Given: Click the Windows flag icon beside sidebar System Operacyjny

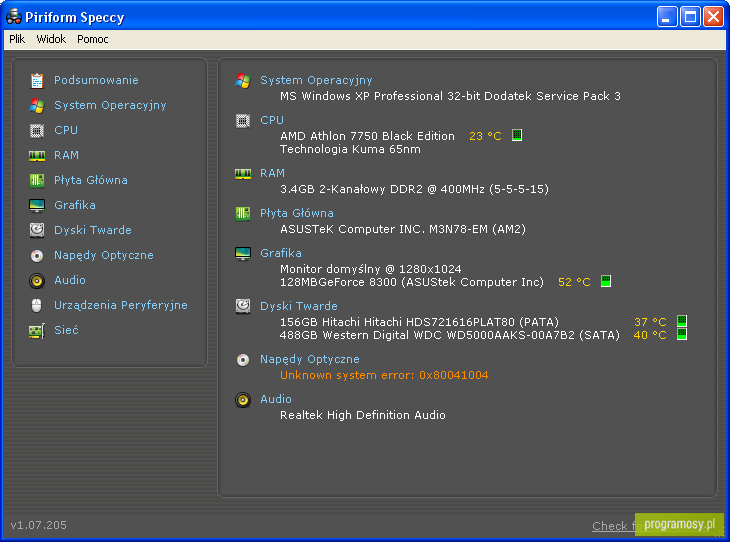Looking at the screenshot, I should [x=37, y=106].
